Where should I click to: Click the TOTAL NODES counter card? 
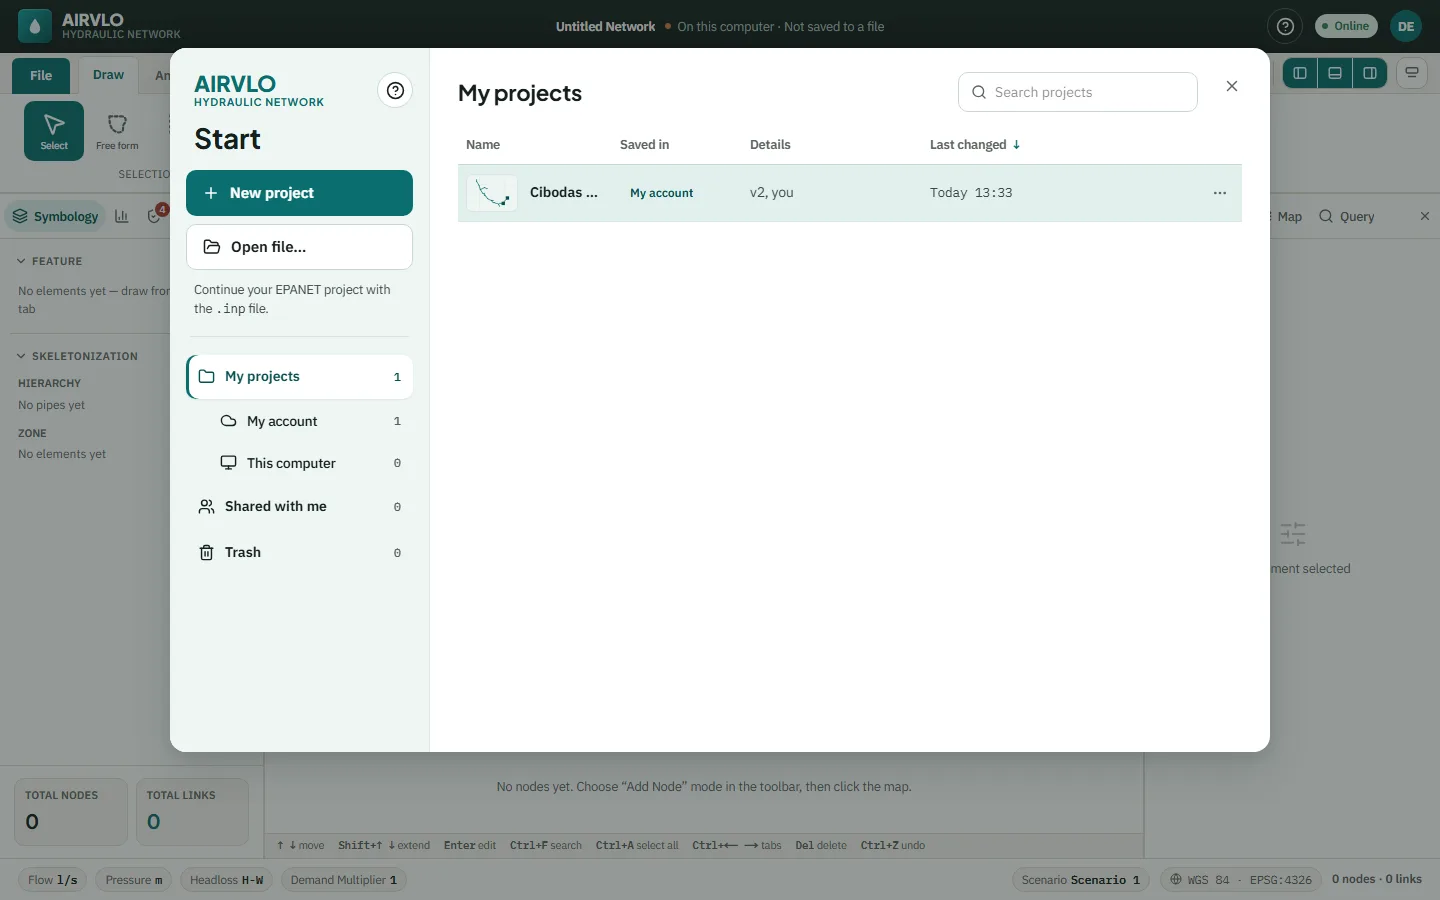(x=71, y=812)
